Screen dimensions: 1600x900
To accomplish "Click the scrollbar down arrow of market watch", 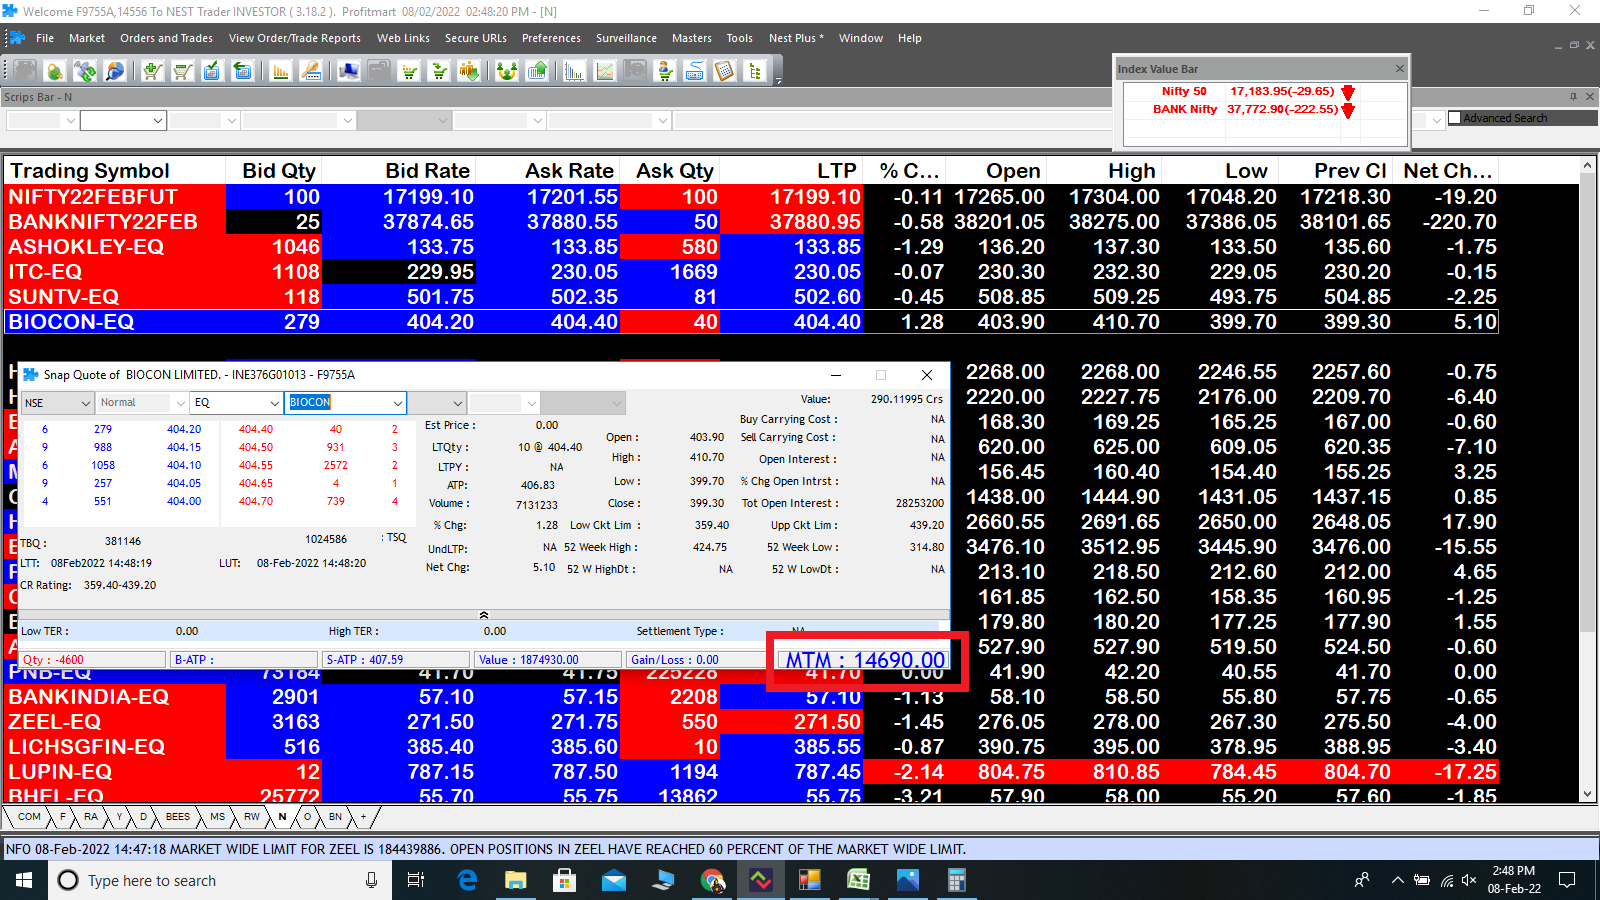I will (x=1587, y=794).
